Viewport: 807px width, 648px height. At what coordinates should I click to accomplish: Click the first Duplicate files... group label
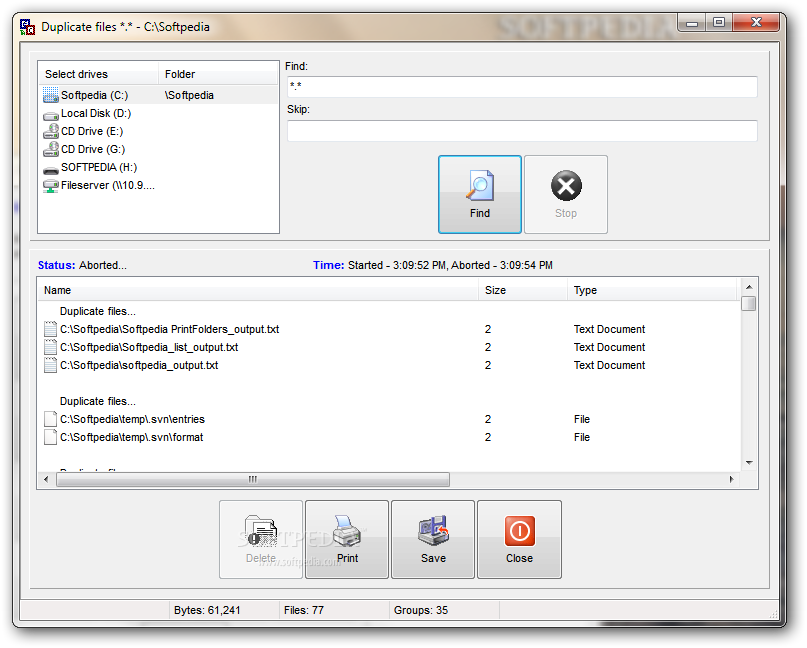click(x=98, y=311)
